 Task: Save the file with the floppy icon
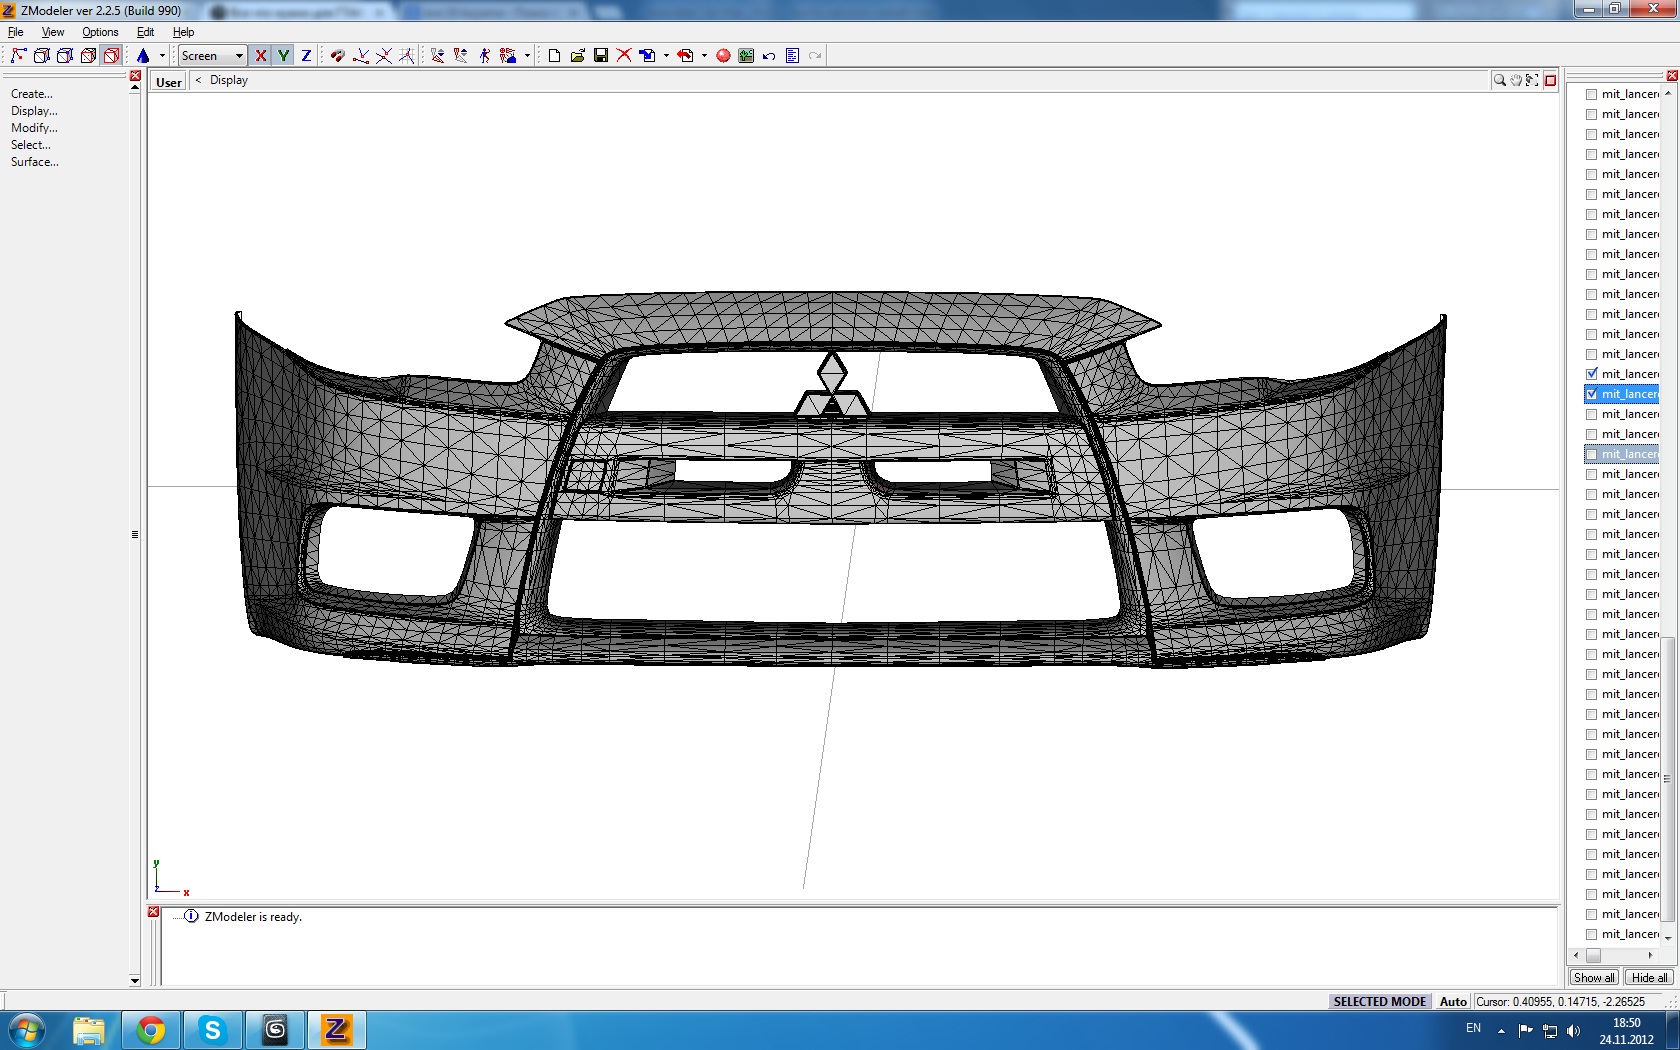[601, 55]
